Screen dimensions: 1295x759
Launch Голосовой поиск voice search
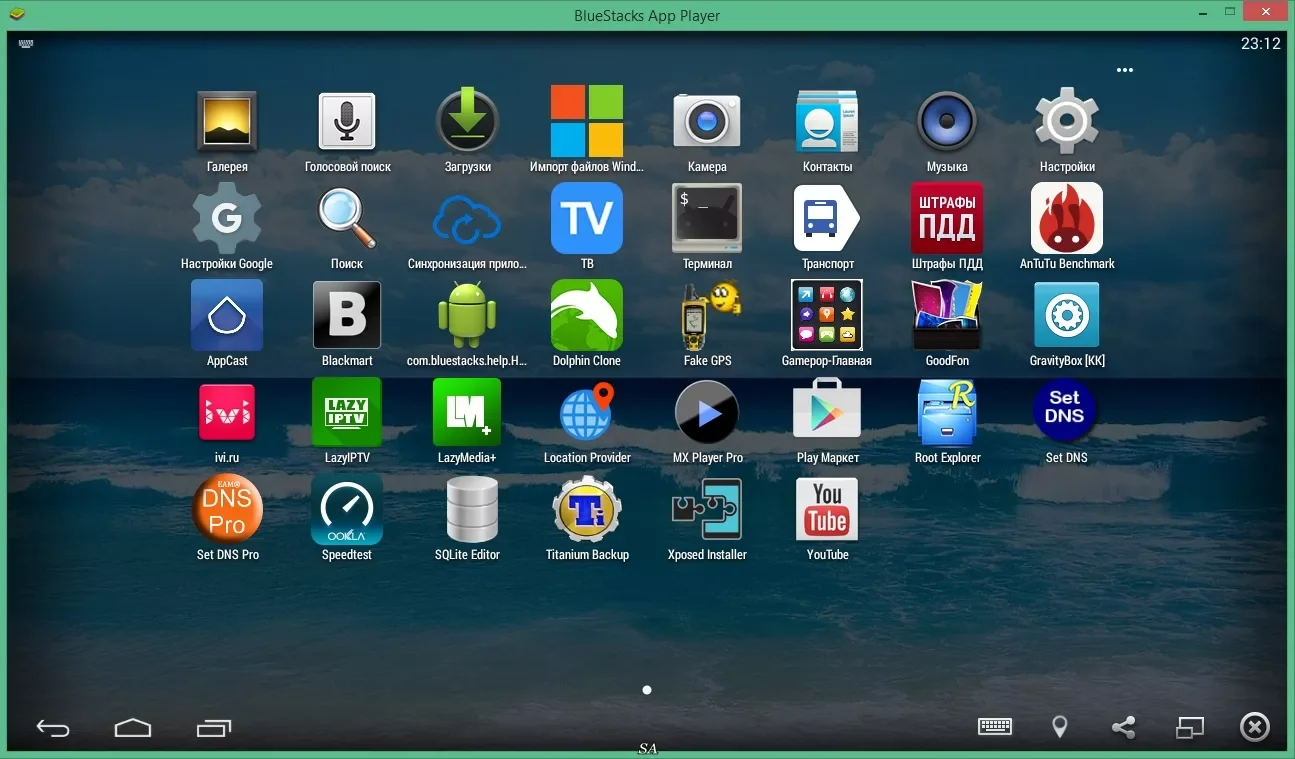click(x=347, y=121)
